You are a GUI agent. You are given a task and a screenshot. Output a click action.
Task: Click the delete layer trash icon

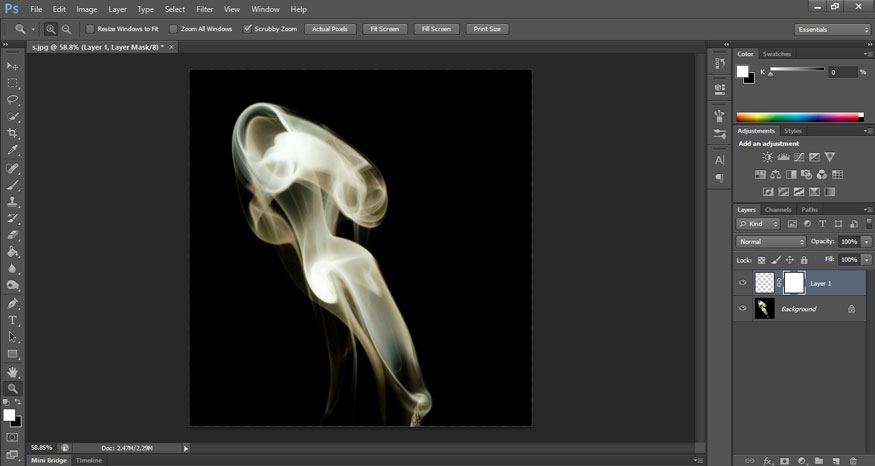(x=853, y=461)
